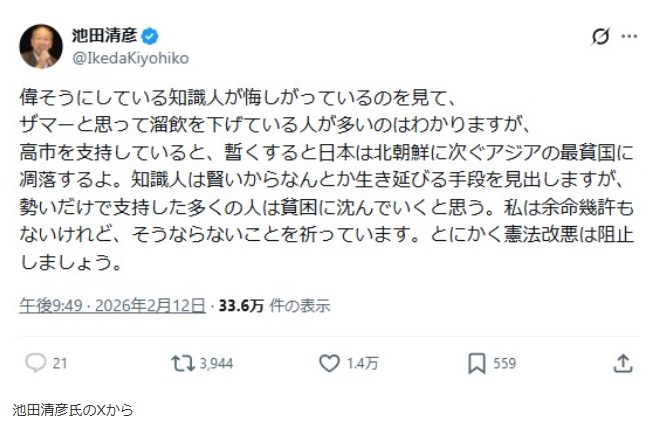The width and height of the screenshot is (655, 423).
Task: Repost using the retweet arrows icon
Action: point(182,363)
